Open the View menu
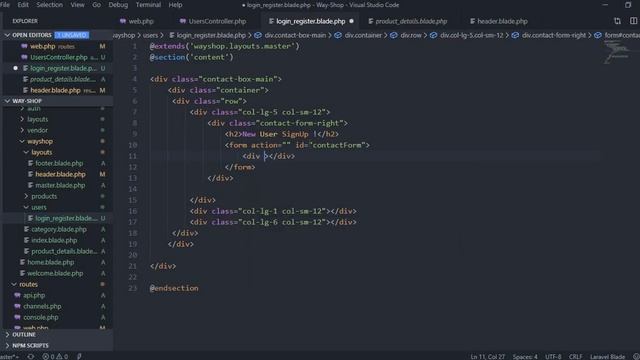640x360 pixels. (x=77, y=5)
